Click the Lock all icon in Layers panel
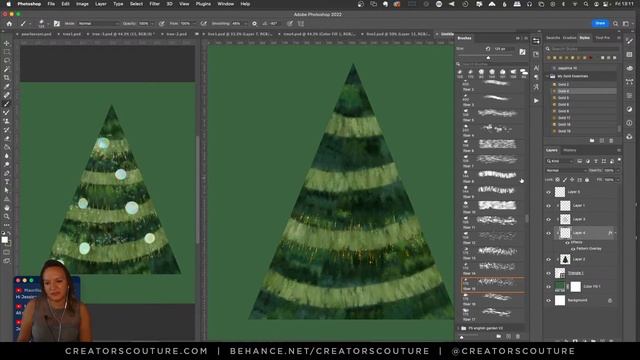The height and width of the screenshot is (360, 640). click(587, 180)
